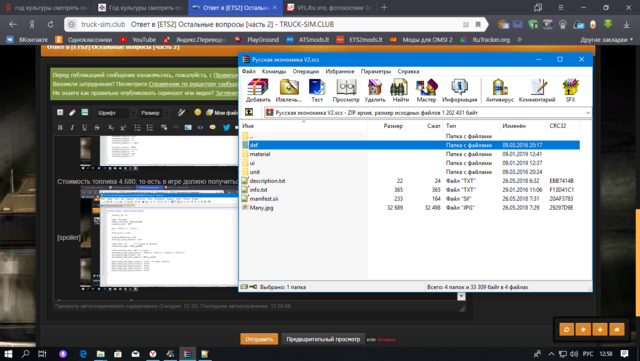The width and height of the screenshot is (640, 361).
Task: Click the orange scroll-down arrow button
Action: pyautogui.click(x=600, y=329)
